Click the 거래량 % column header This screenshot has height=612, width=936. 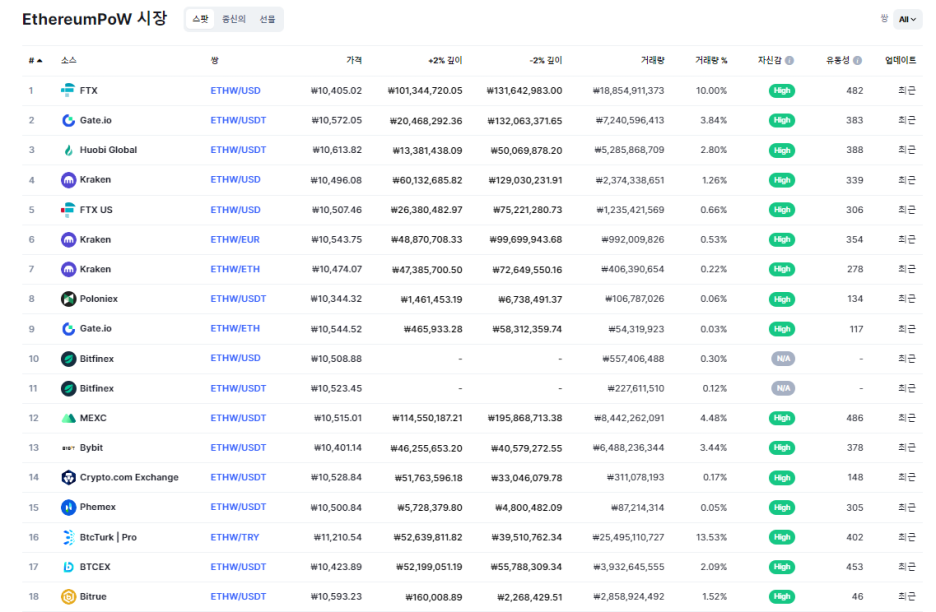click(x=711, y=60)
